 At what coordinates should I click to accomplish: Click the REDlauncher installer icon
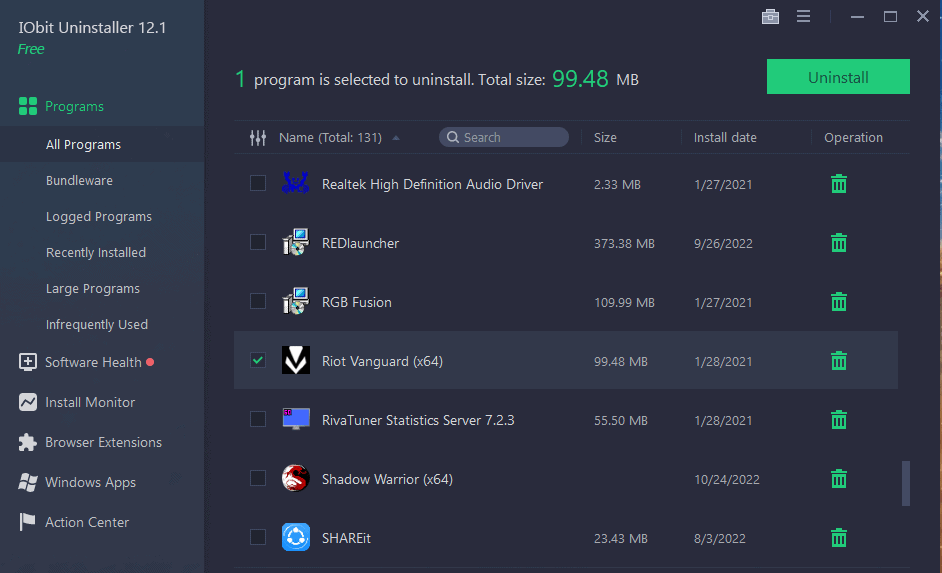point(296,242)
